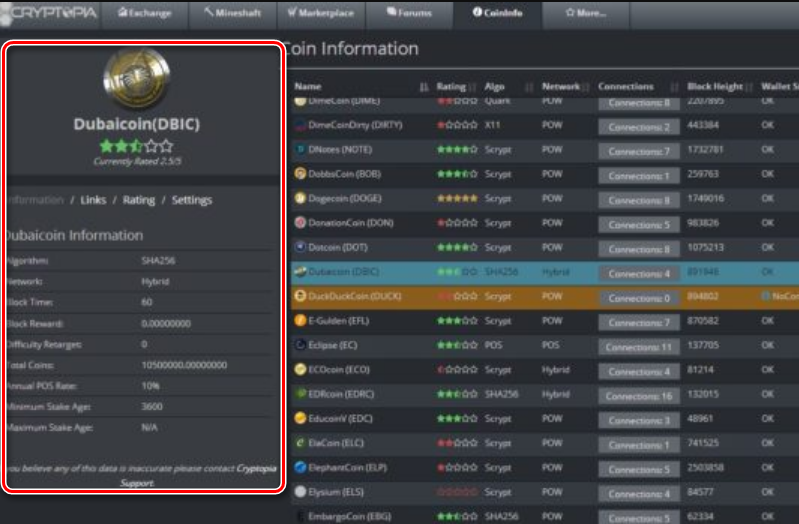The image size is (799, 524).
Task: Select the E-Gulden (EFL) name
Action: pos(338,321)
